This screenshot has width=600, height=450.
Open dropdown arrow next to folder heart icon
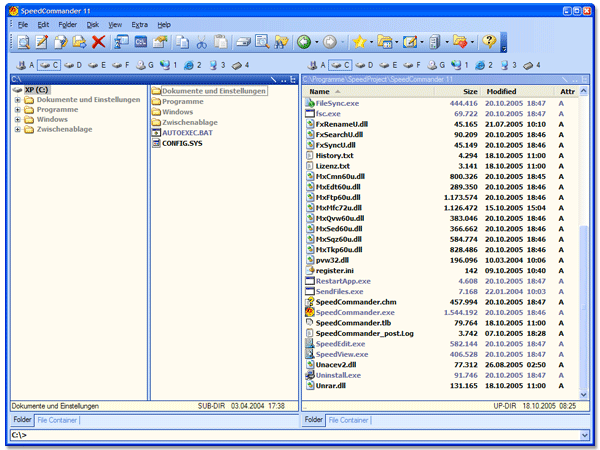point(472,42)
